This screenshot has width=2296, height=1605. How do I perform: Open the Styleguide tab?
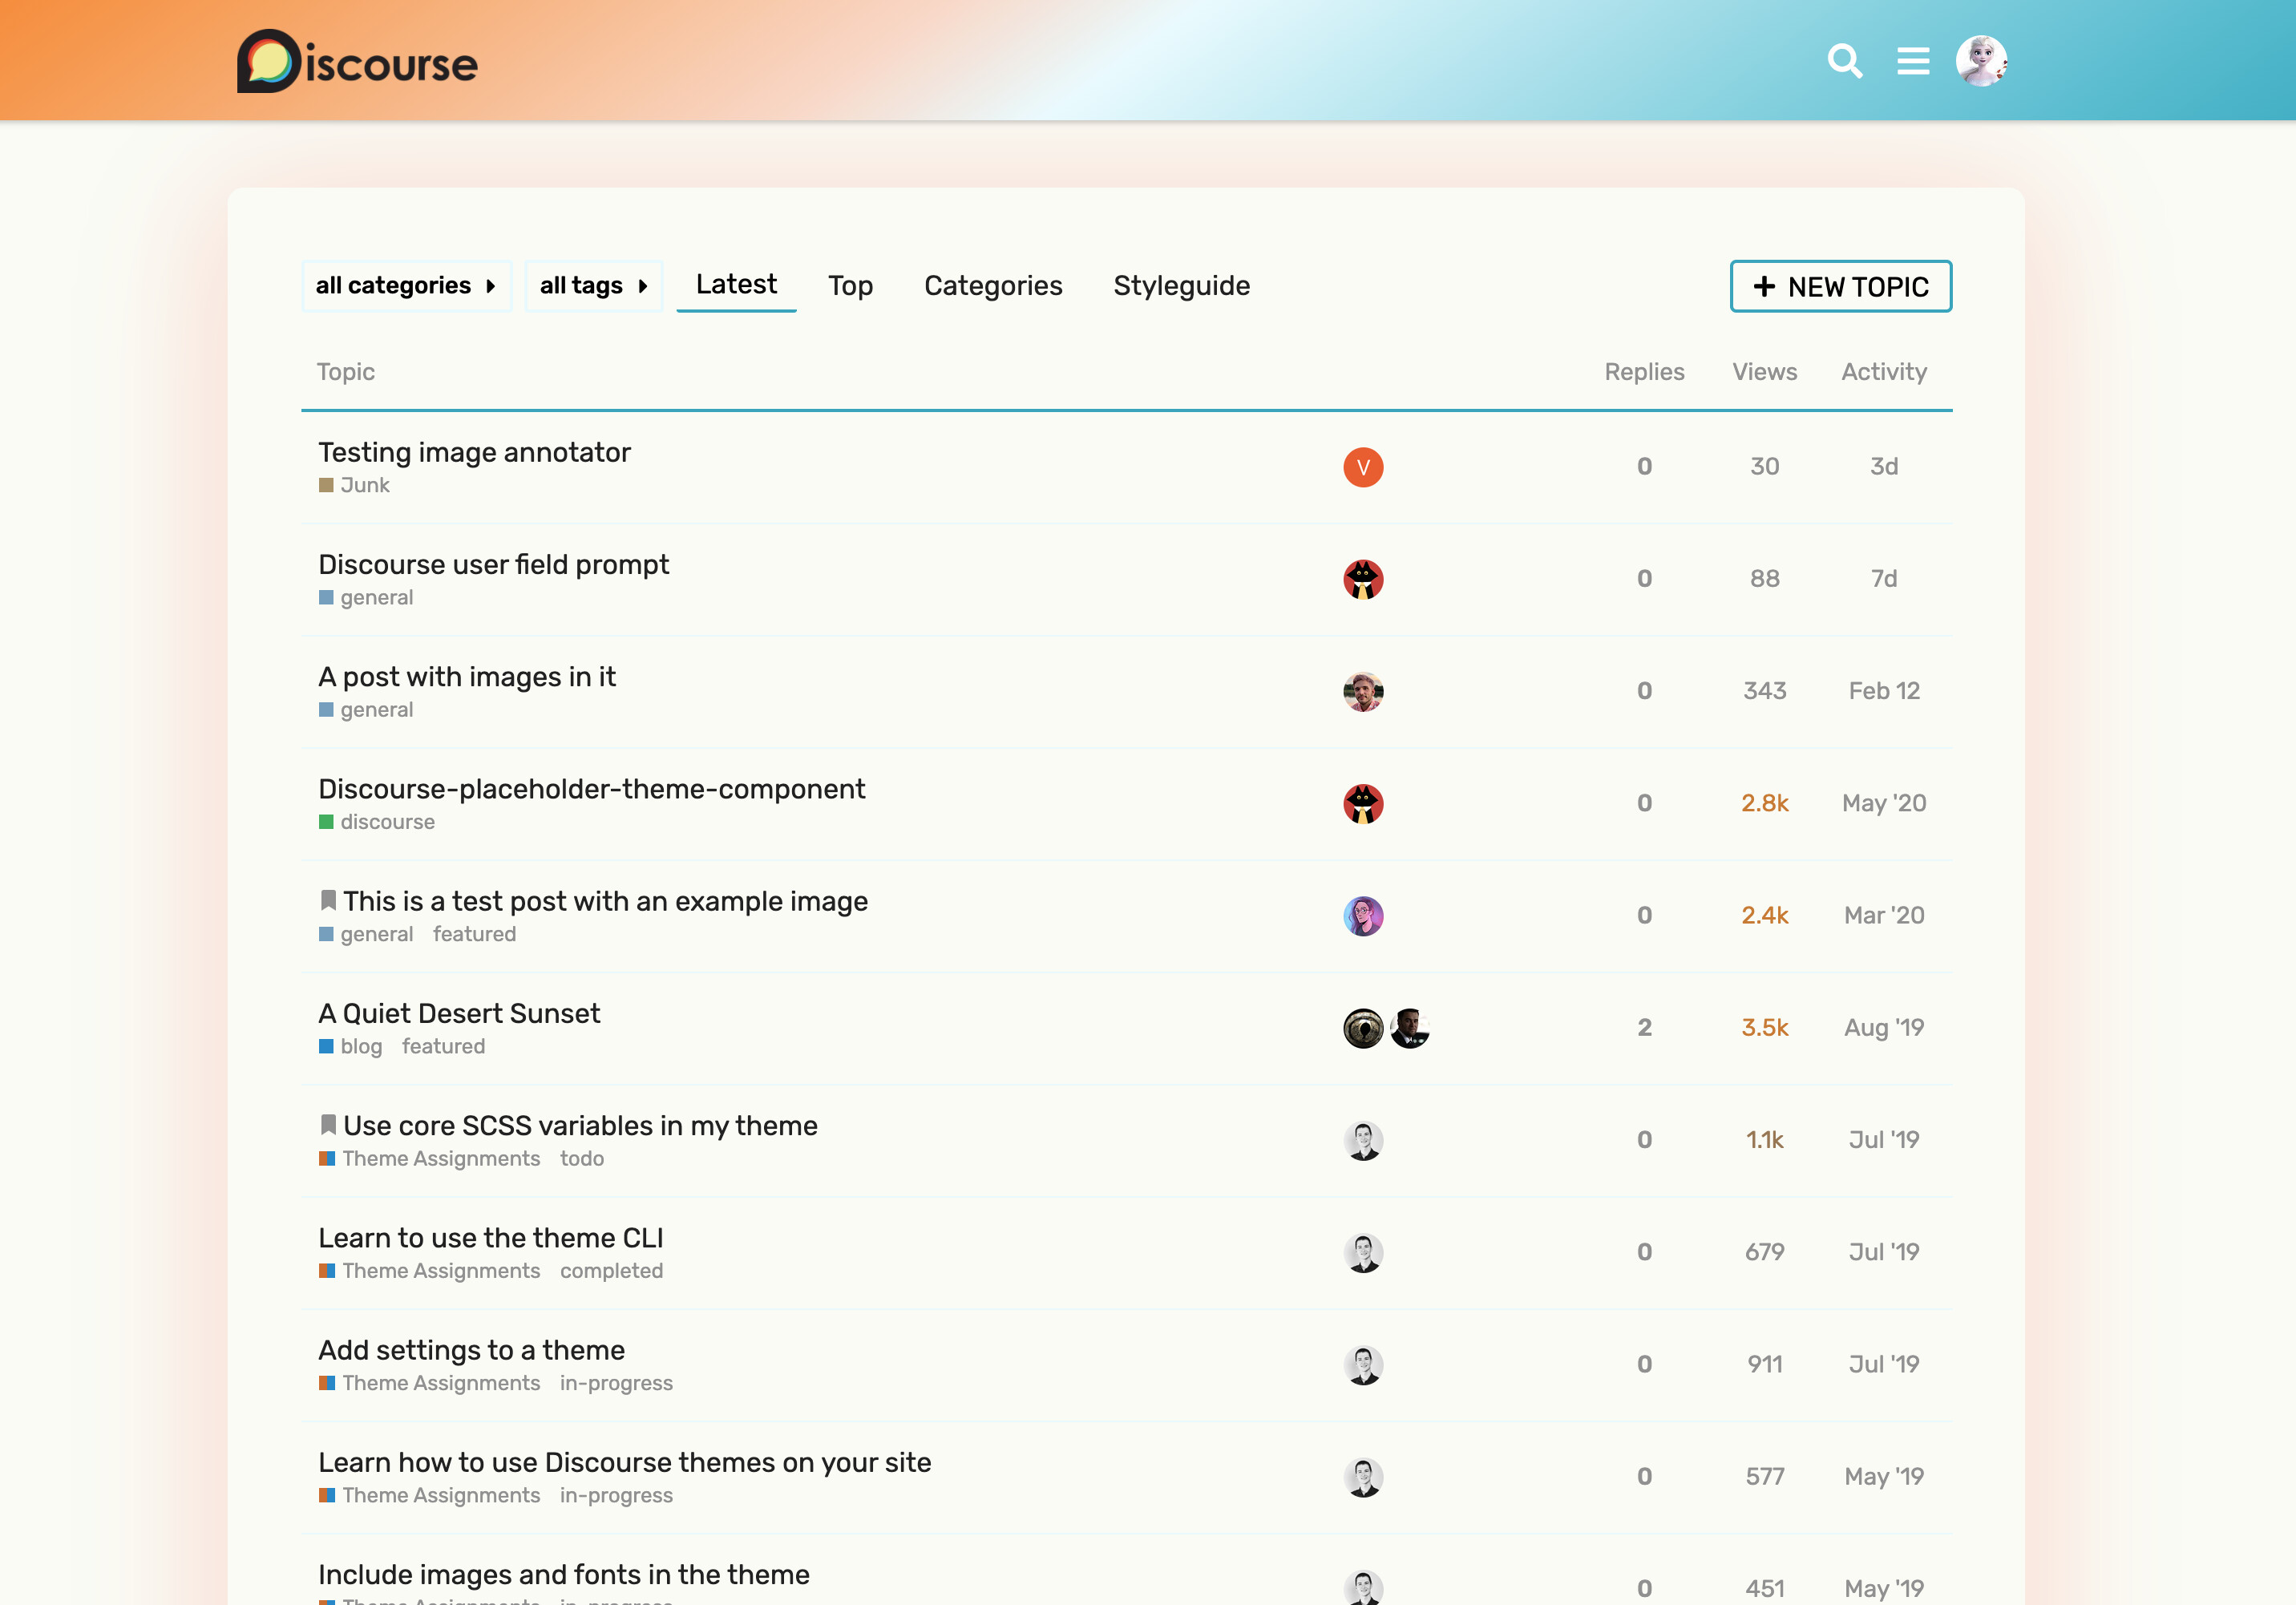point(1181,286)
